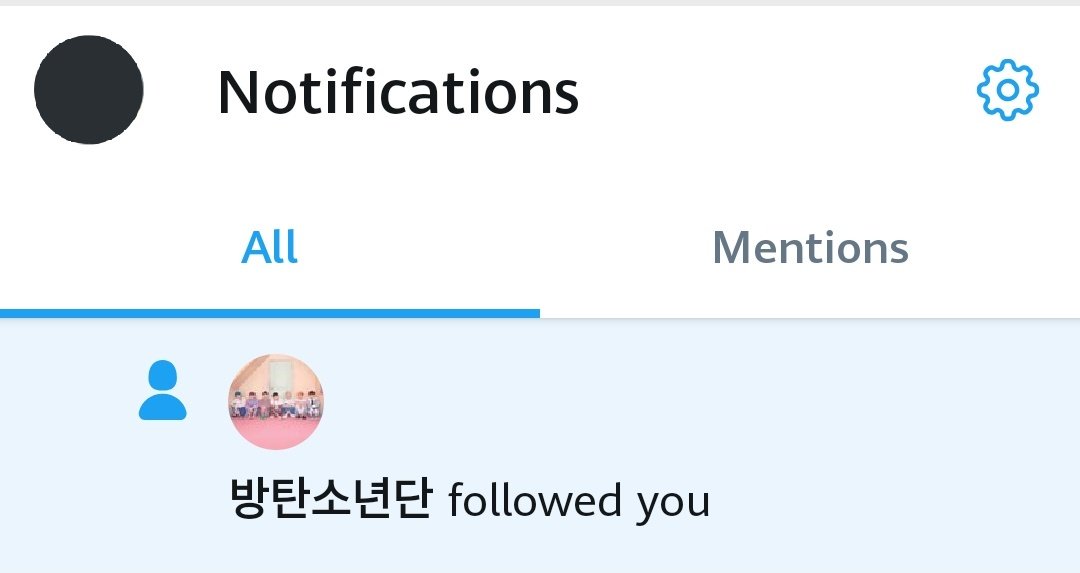Click the blue underline beneath the All tab
The image size is (1080, 573).
point(270,313)
